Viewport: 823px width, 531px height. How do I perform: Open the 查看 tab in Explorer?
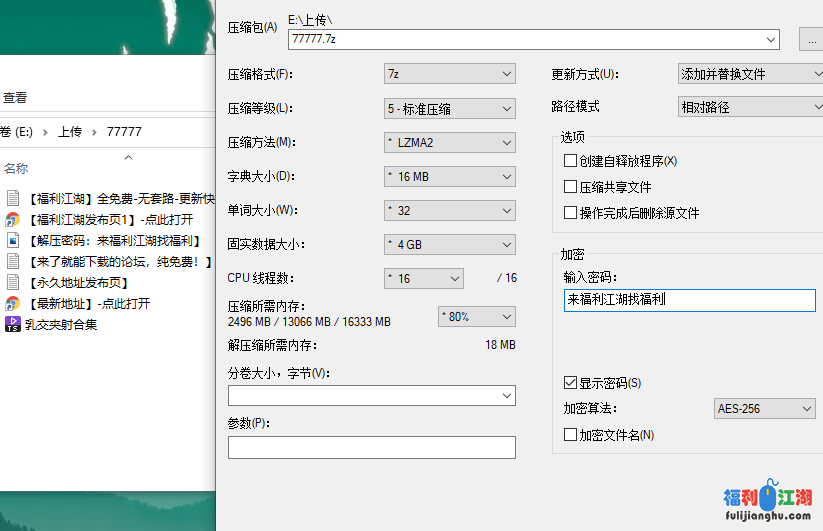[15, 98]
